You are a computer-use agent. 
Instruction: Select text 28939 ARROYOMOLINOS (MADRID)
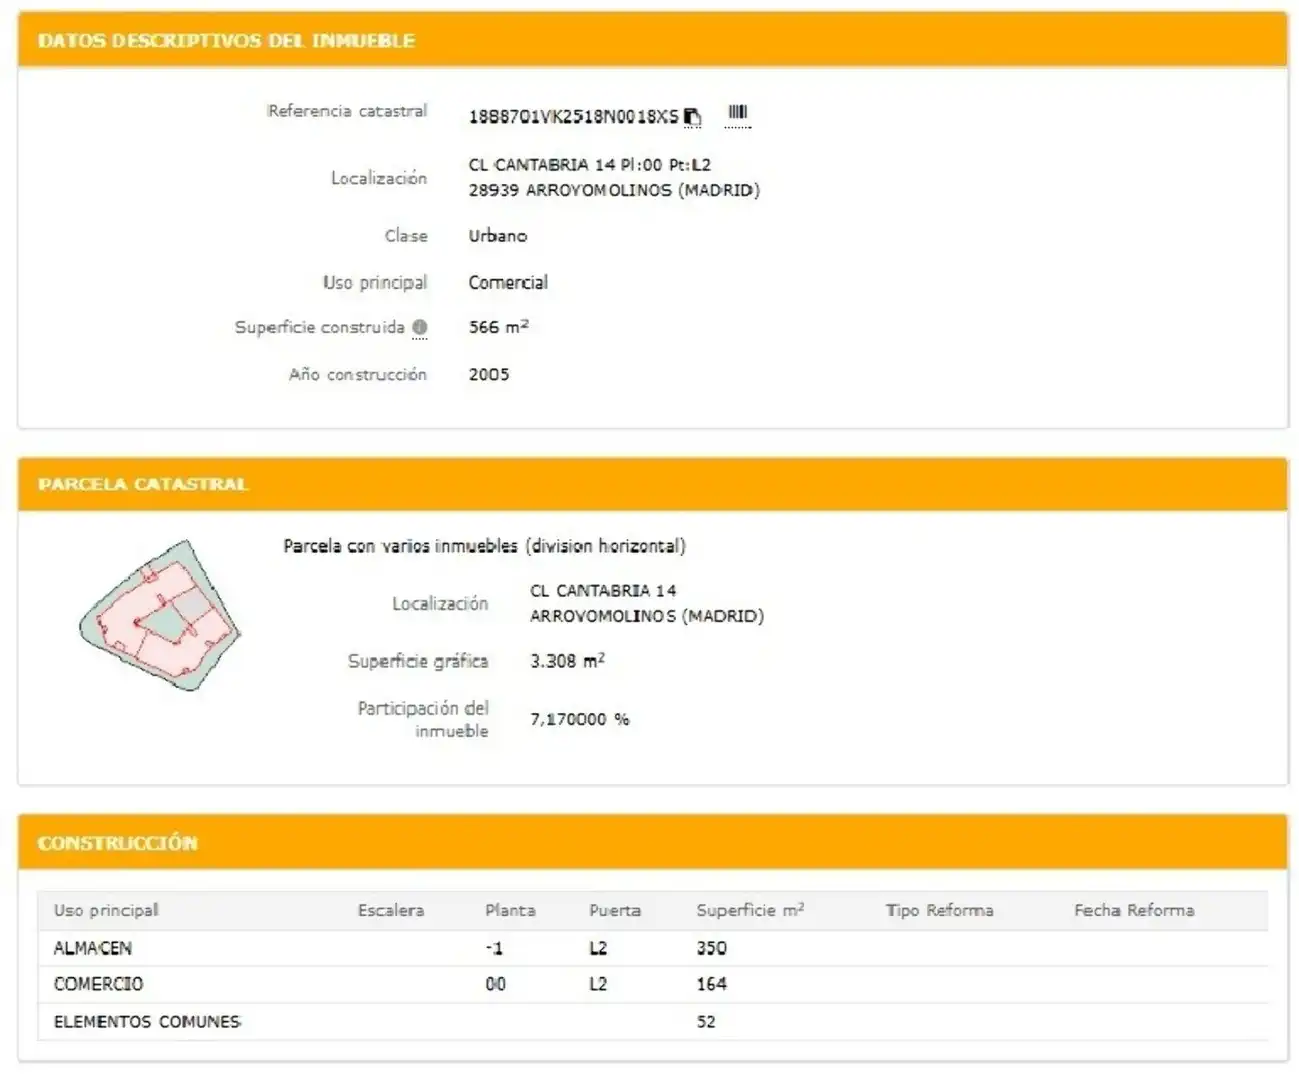point(614,190)
